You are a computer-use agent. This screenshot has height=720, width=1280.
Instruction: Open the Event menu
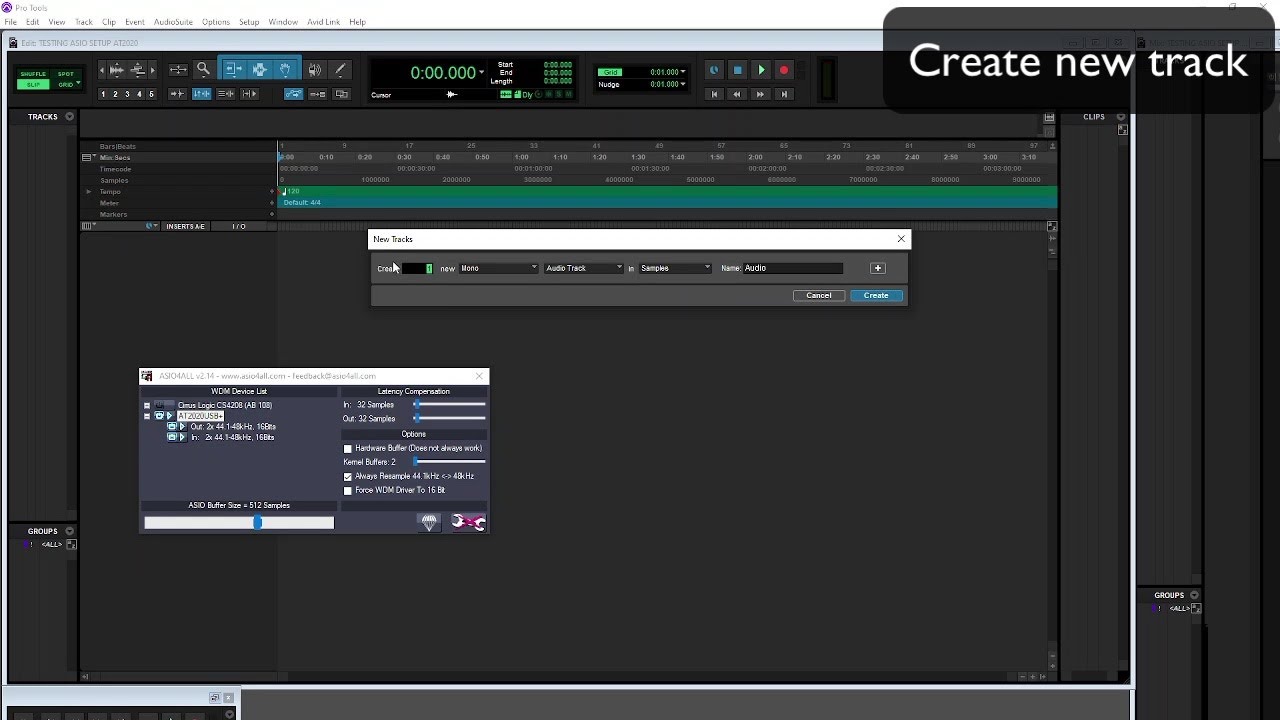(x=134, y=22)
